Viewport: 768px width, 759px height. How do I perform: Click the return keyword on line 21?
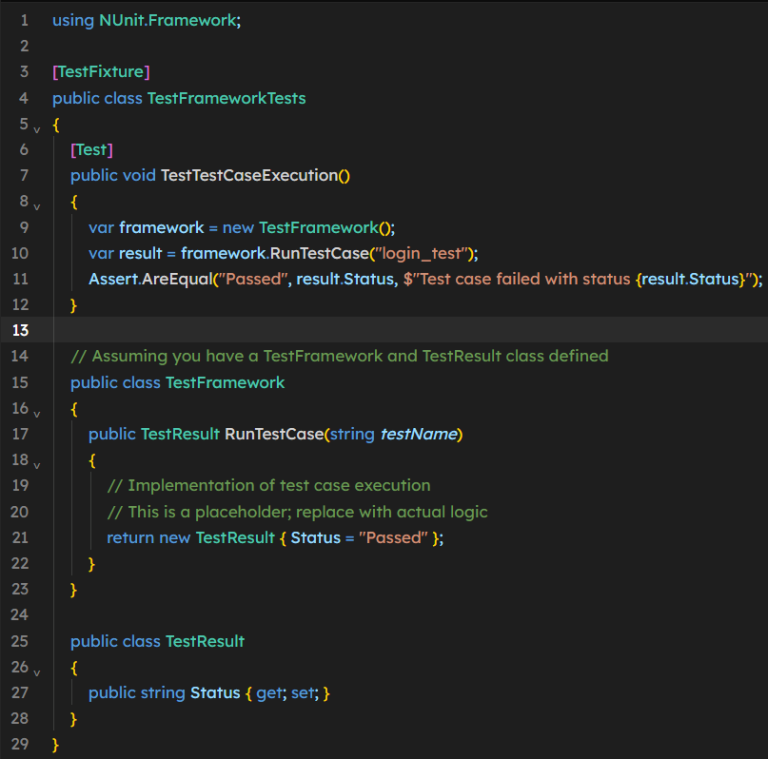[130, 537]
